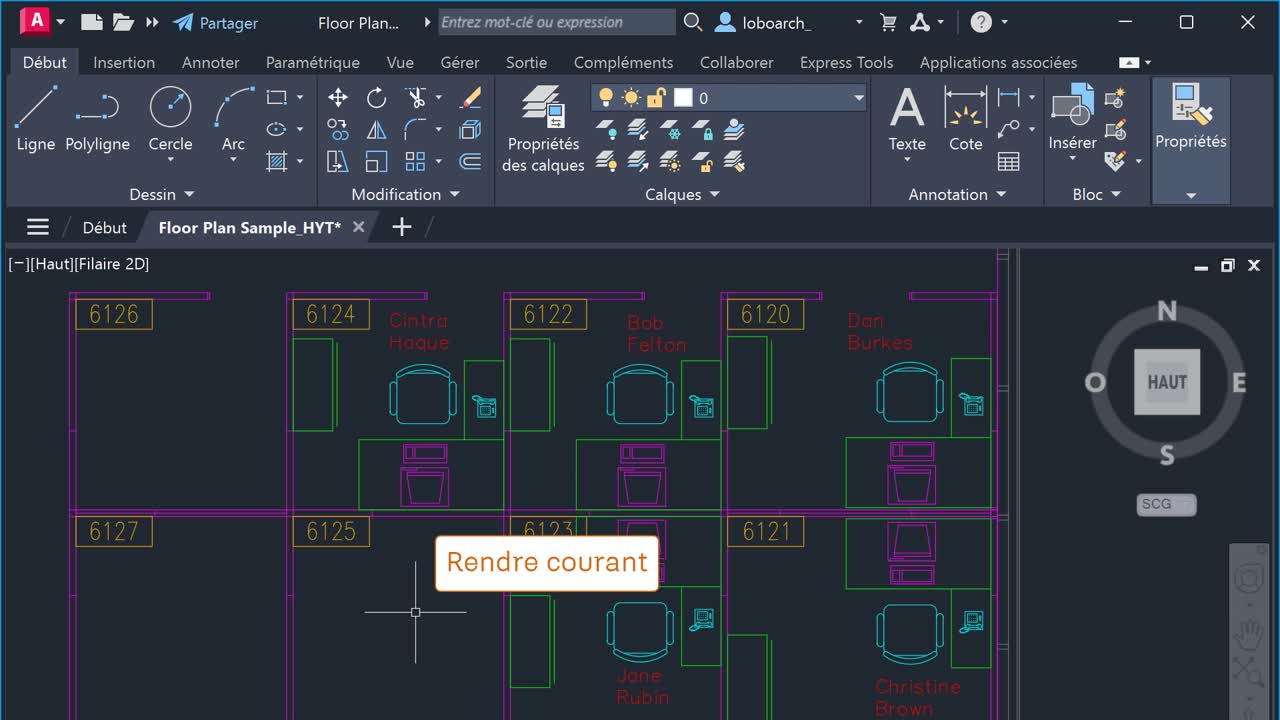Select the Trim scissors tool
1280x720 pixels.
[415, 97]
